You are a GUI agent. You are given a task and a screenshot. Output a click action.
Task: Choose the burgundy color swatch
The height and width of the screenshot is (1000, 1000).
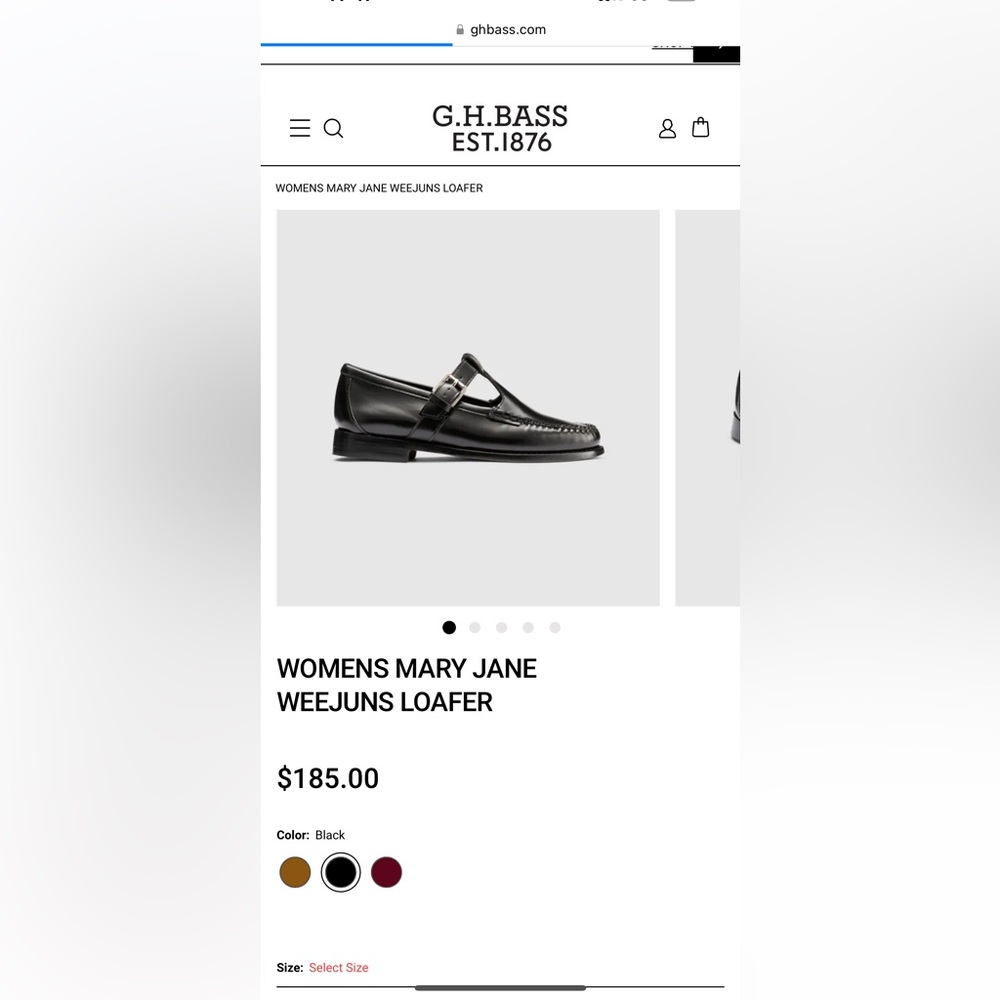pos(386,872)
